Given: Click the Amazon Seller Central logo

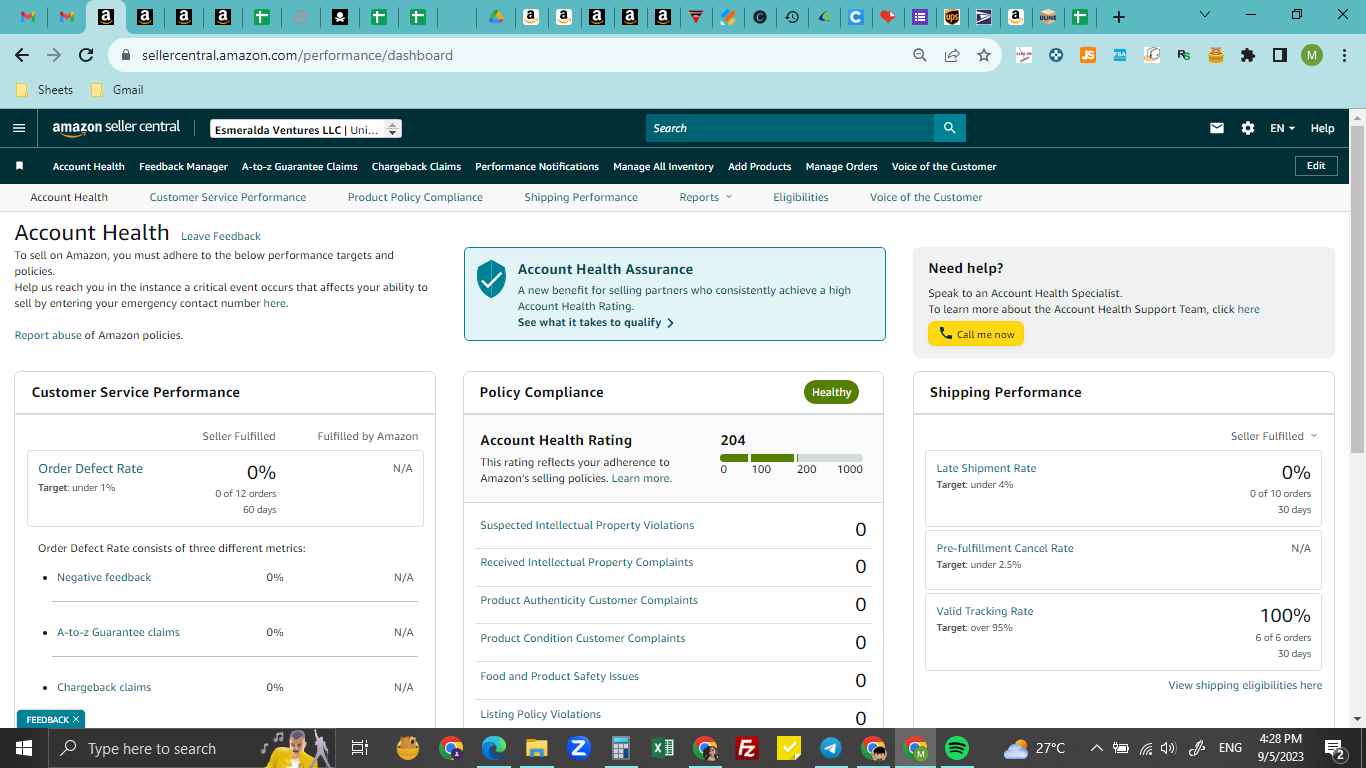Looking at the screenshot, I should tap(116, 128).
